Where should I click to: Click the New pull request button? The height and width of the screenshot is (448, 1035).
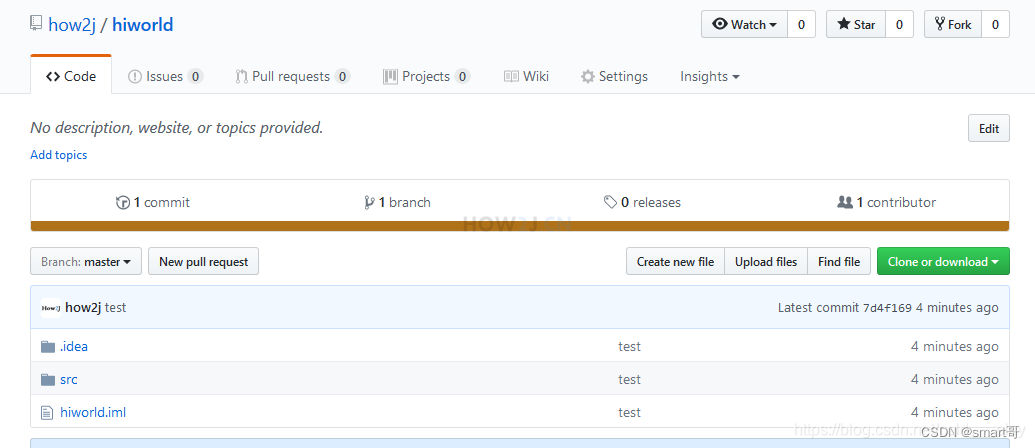pos(203,262)
